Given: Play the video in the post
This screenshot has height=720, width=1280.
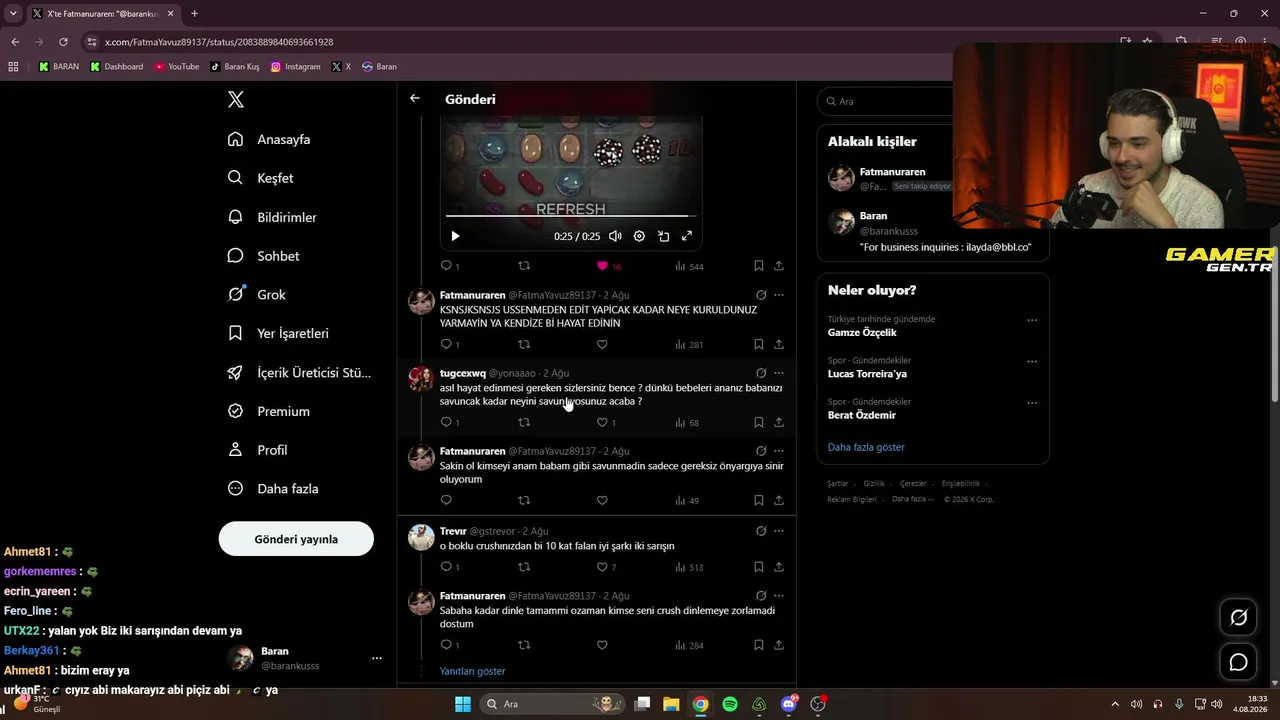Looking at the screenshot, I should click(455, 236).
